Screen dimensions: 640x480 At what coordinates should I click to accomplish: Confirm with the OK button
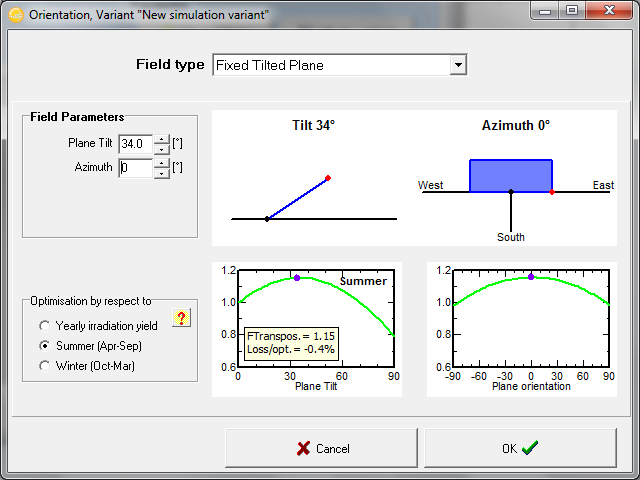click(x=520, y=448)
